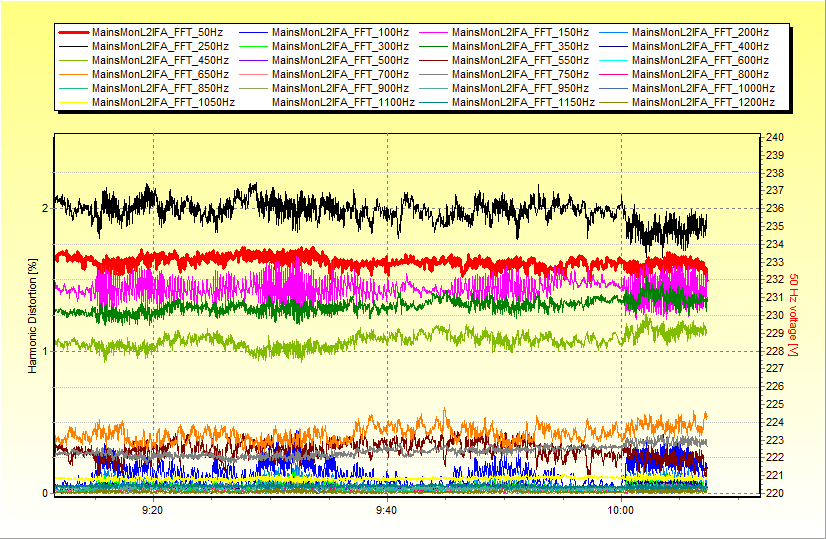Click the orange 650Hz legend line swatch

coord(73,74)
